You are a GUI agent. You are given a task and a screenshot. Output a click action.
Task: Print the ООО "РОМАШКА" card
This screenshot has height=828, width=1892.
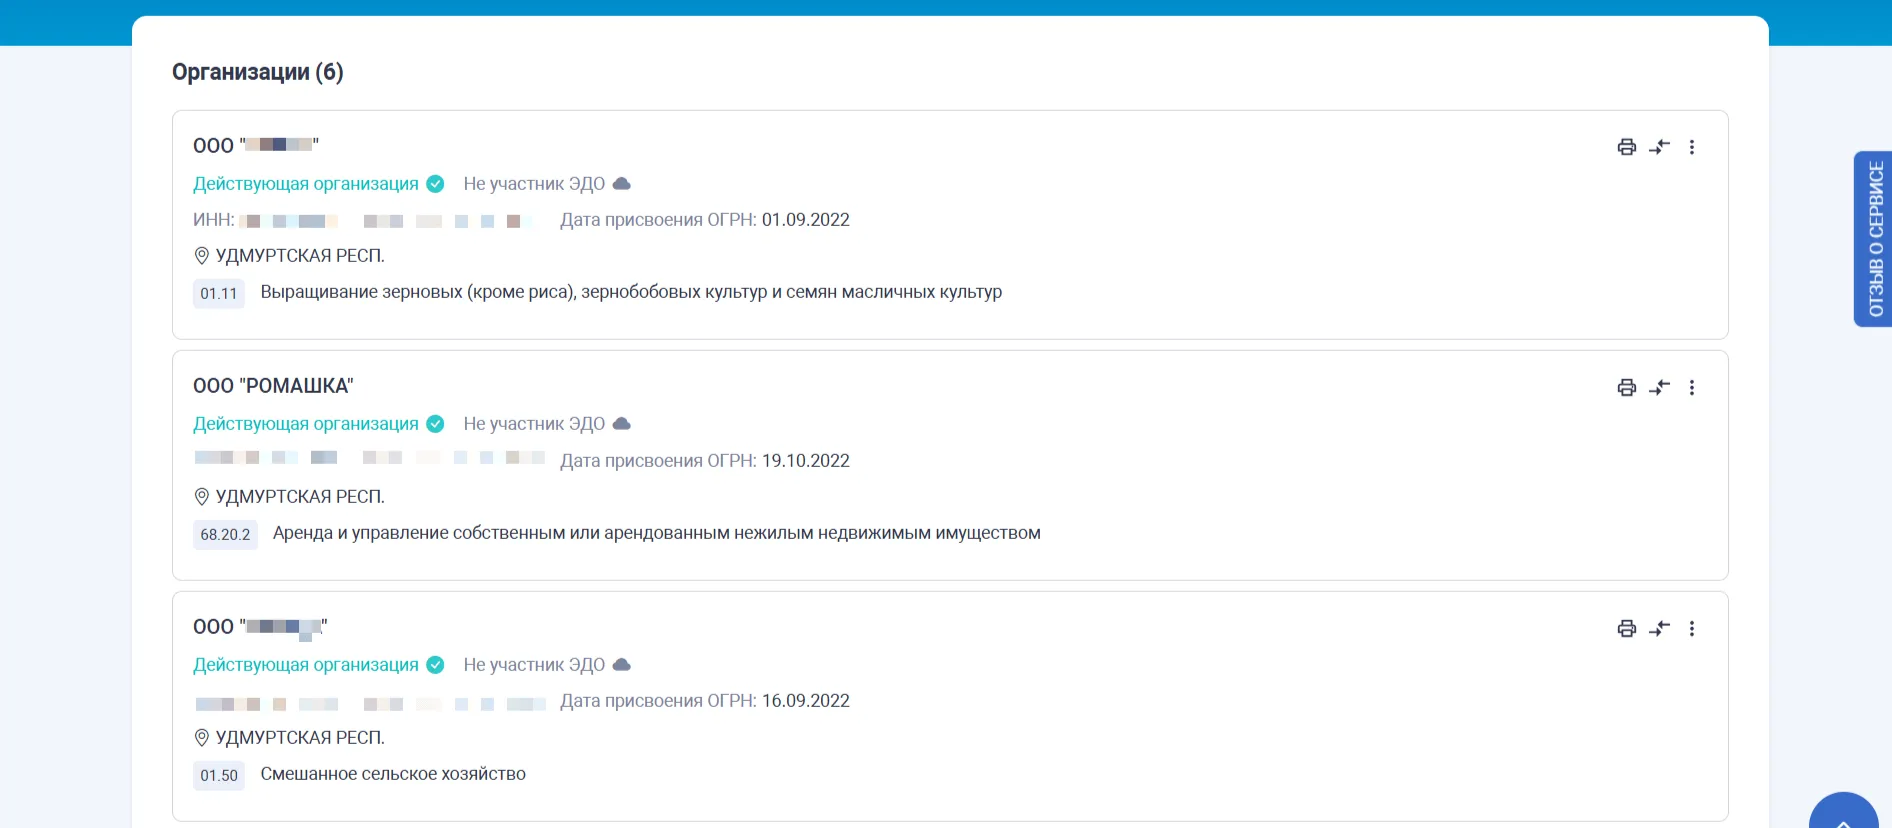pyautogui.click(x=1627, y=388)
